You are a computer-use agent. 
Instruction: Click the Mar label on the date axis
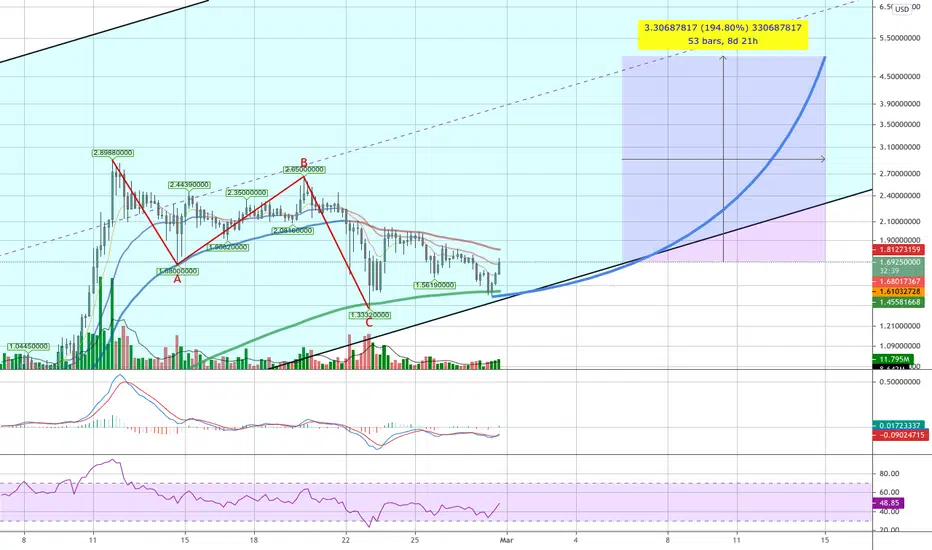[506, 540]
